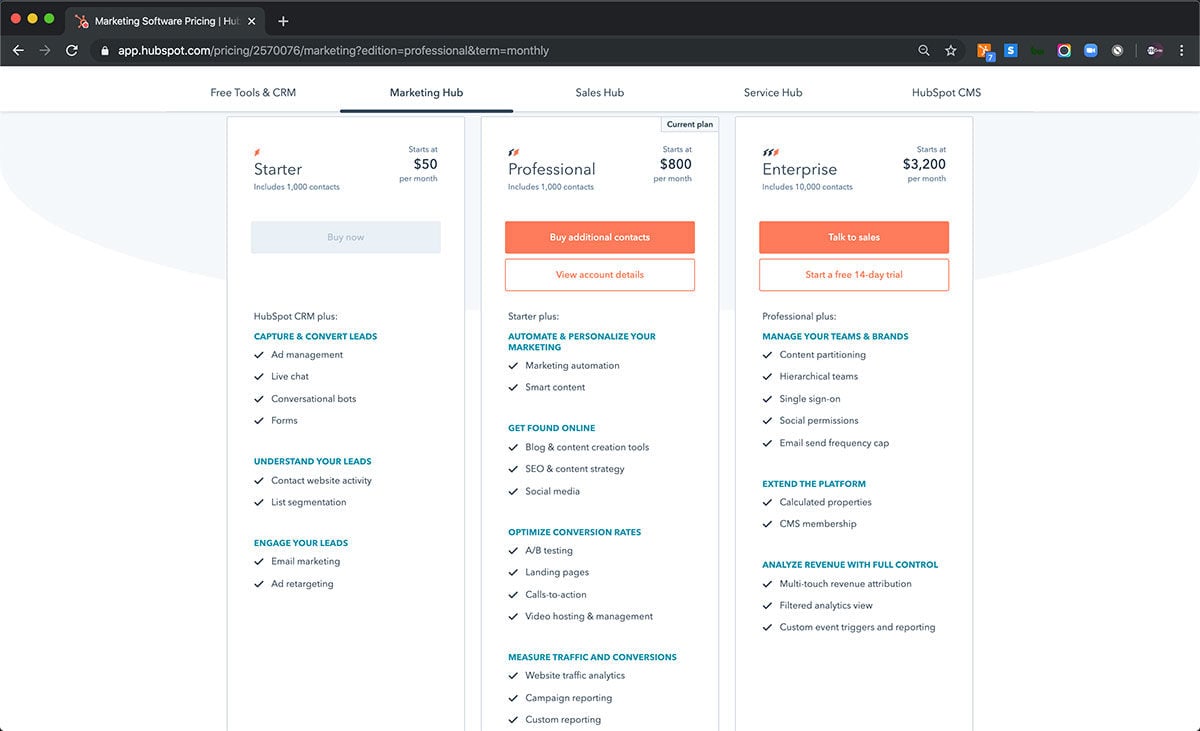Click the Current plan badge
The height and width of the screenshot is (731, 1200).
(690, 125)
